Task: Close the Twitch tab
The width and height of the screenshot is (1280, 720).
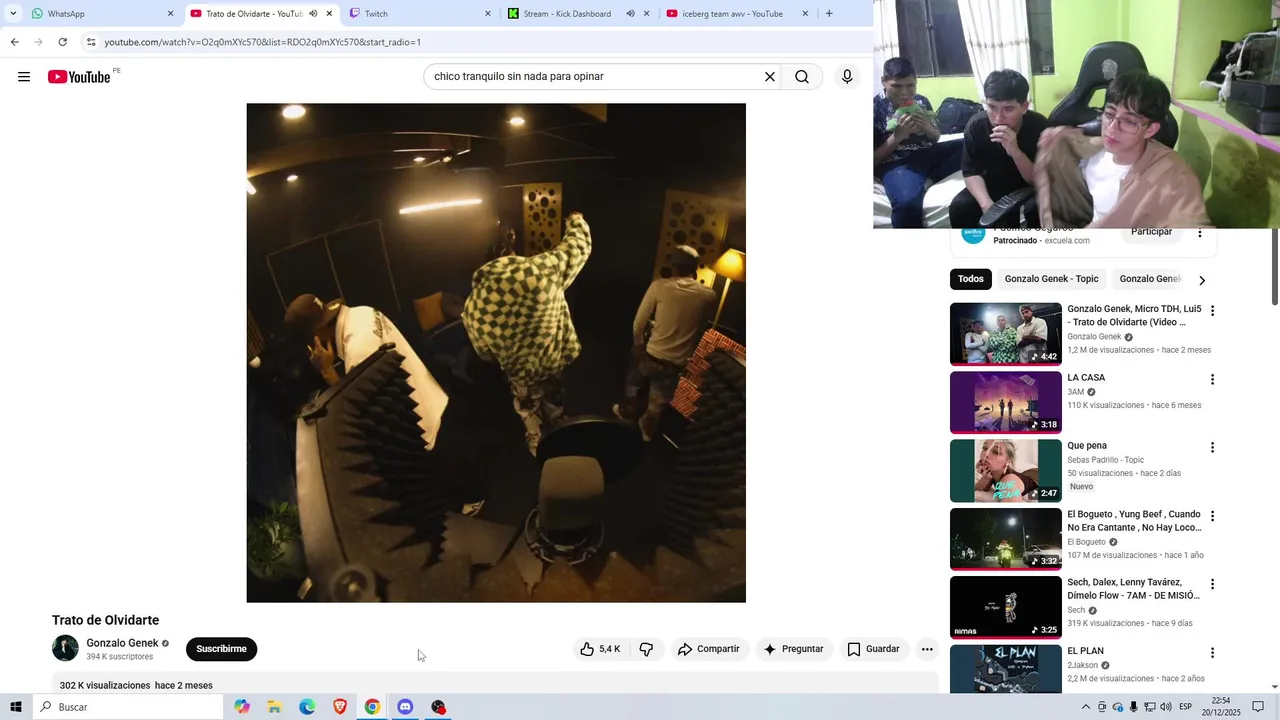Action: (x=488, y=14)
